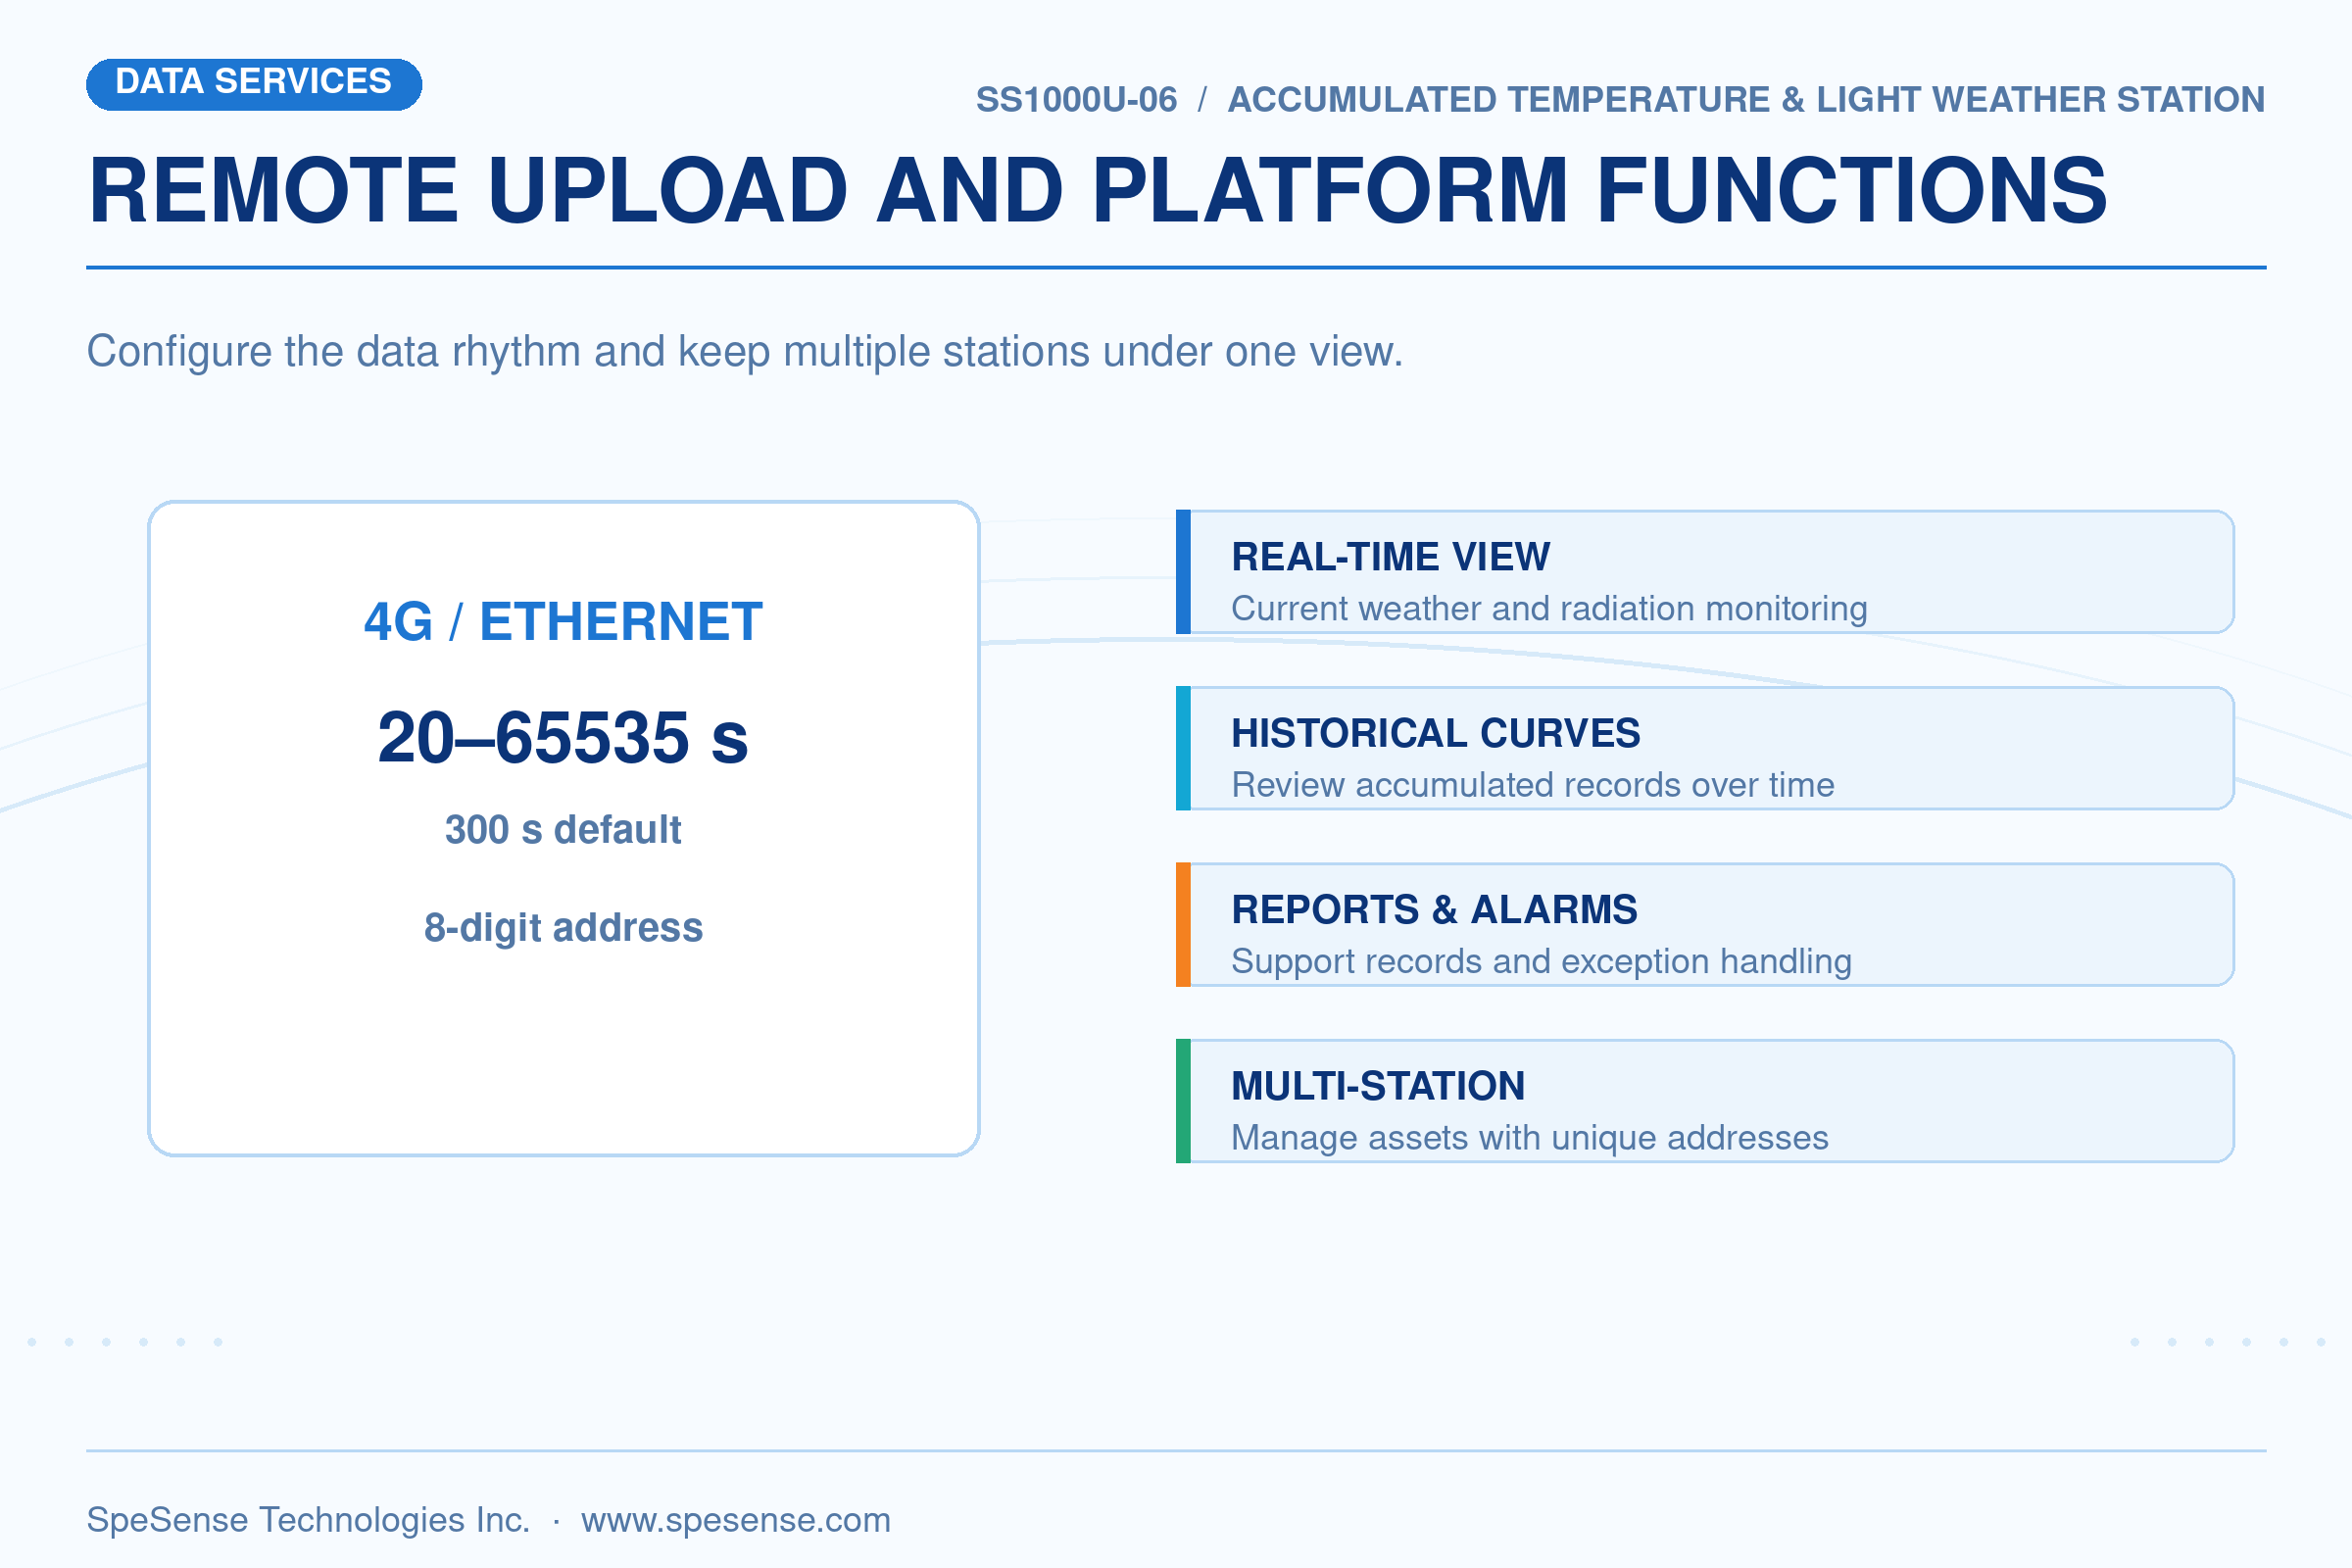Open the REPORTS & ALARMS card

click(x=1705, y=925)
